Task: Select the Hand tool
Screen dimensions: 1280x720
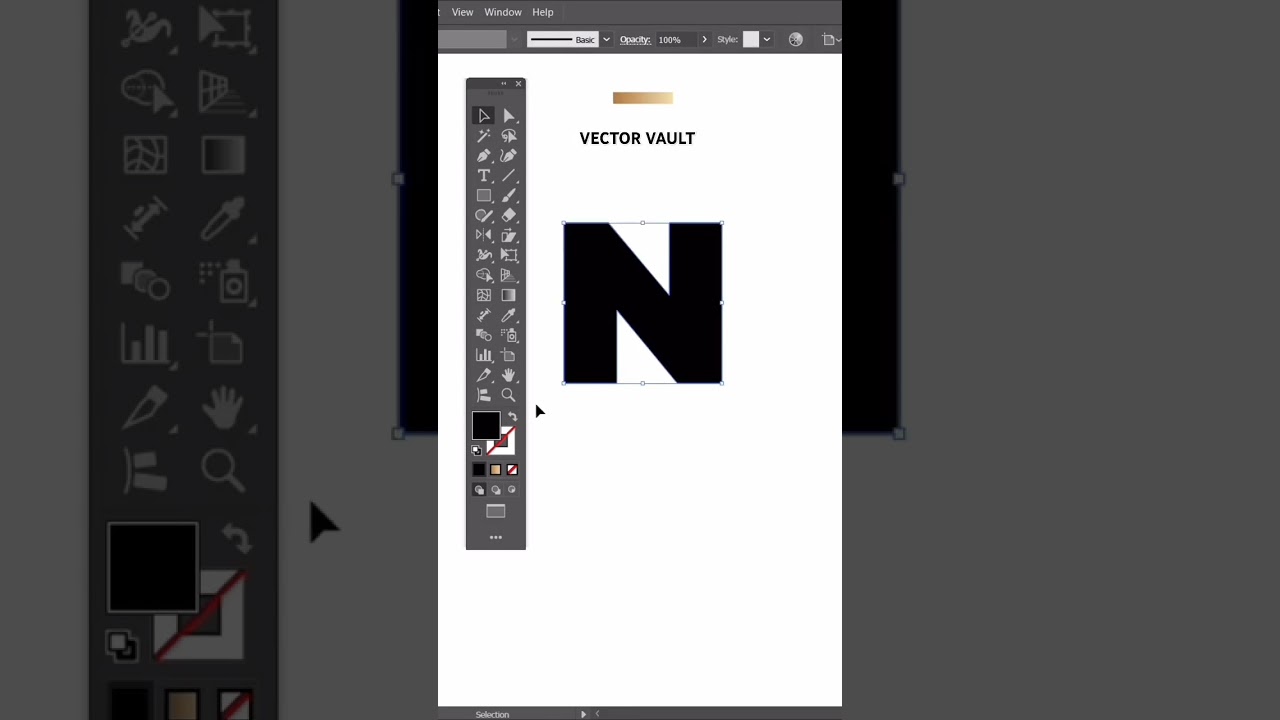Action: (509, 376)
